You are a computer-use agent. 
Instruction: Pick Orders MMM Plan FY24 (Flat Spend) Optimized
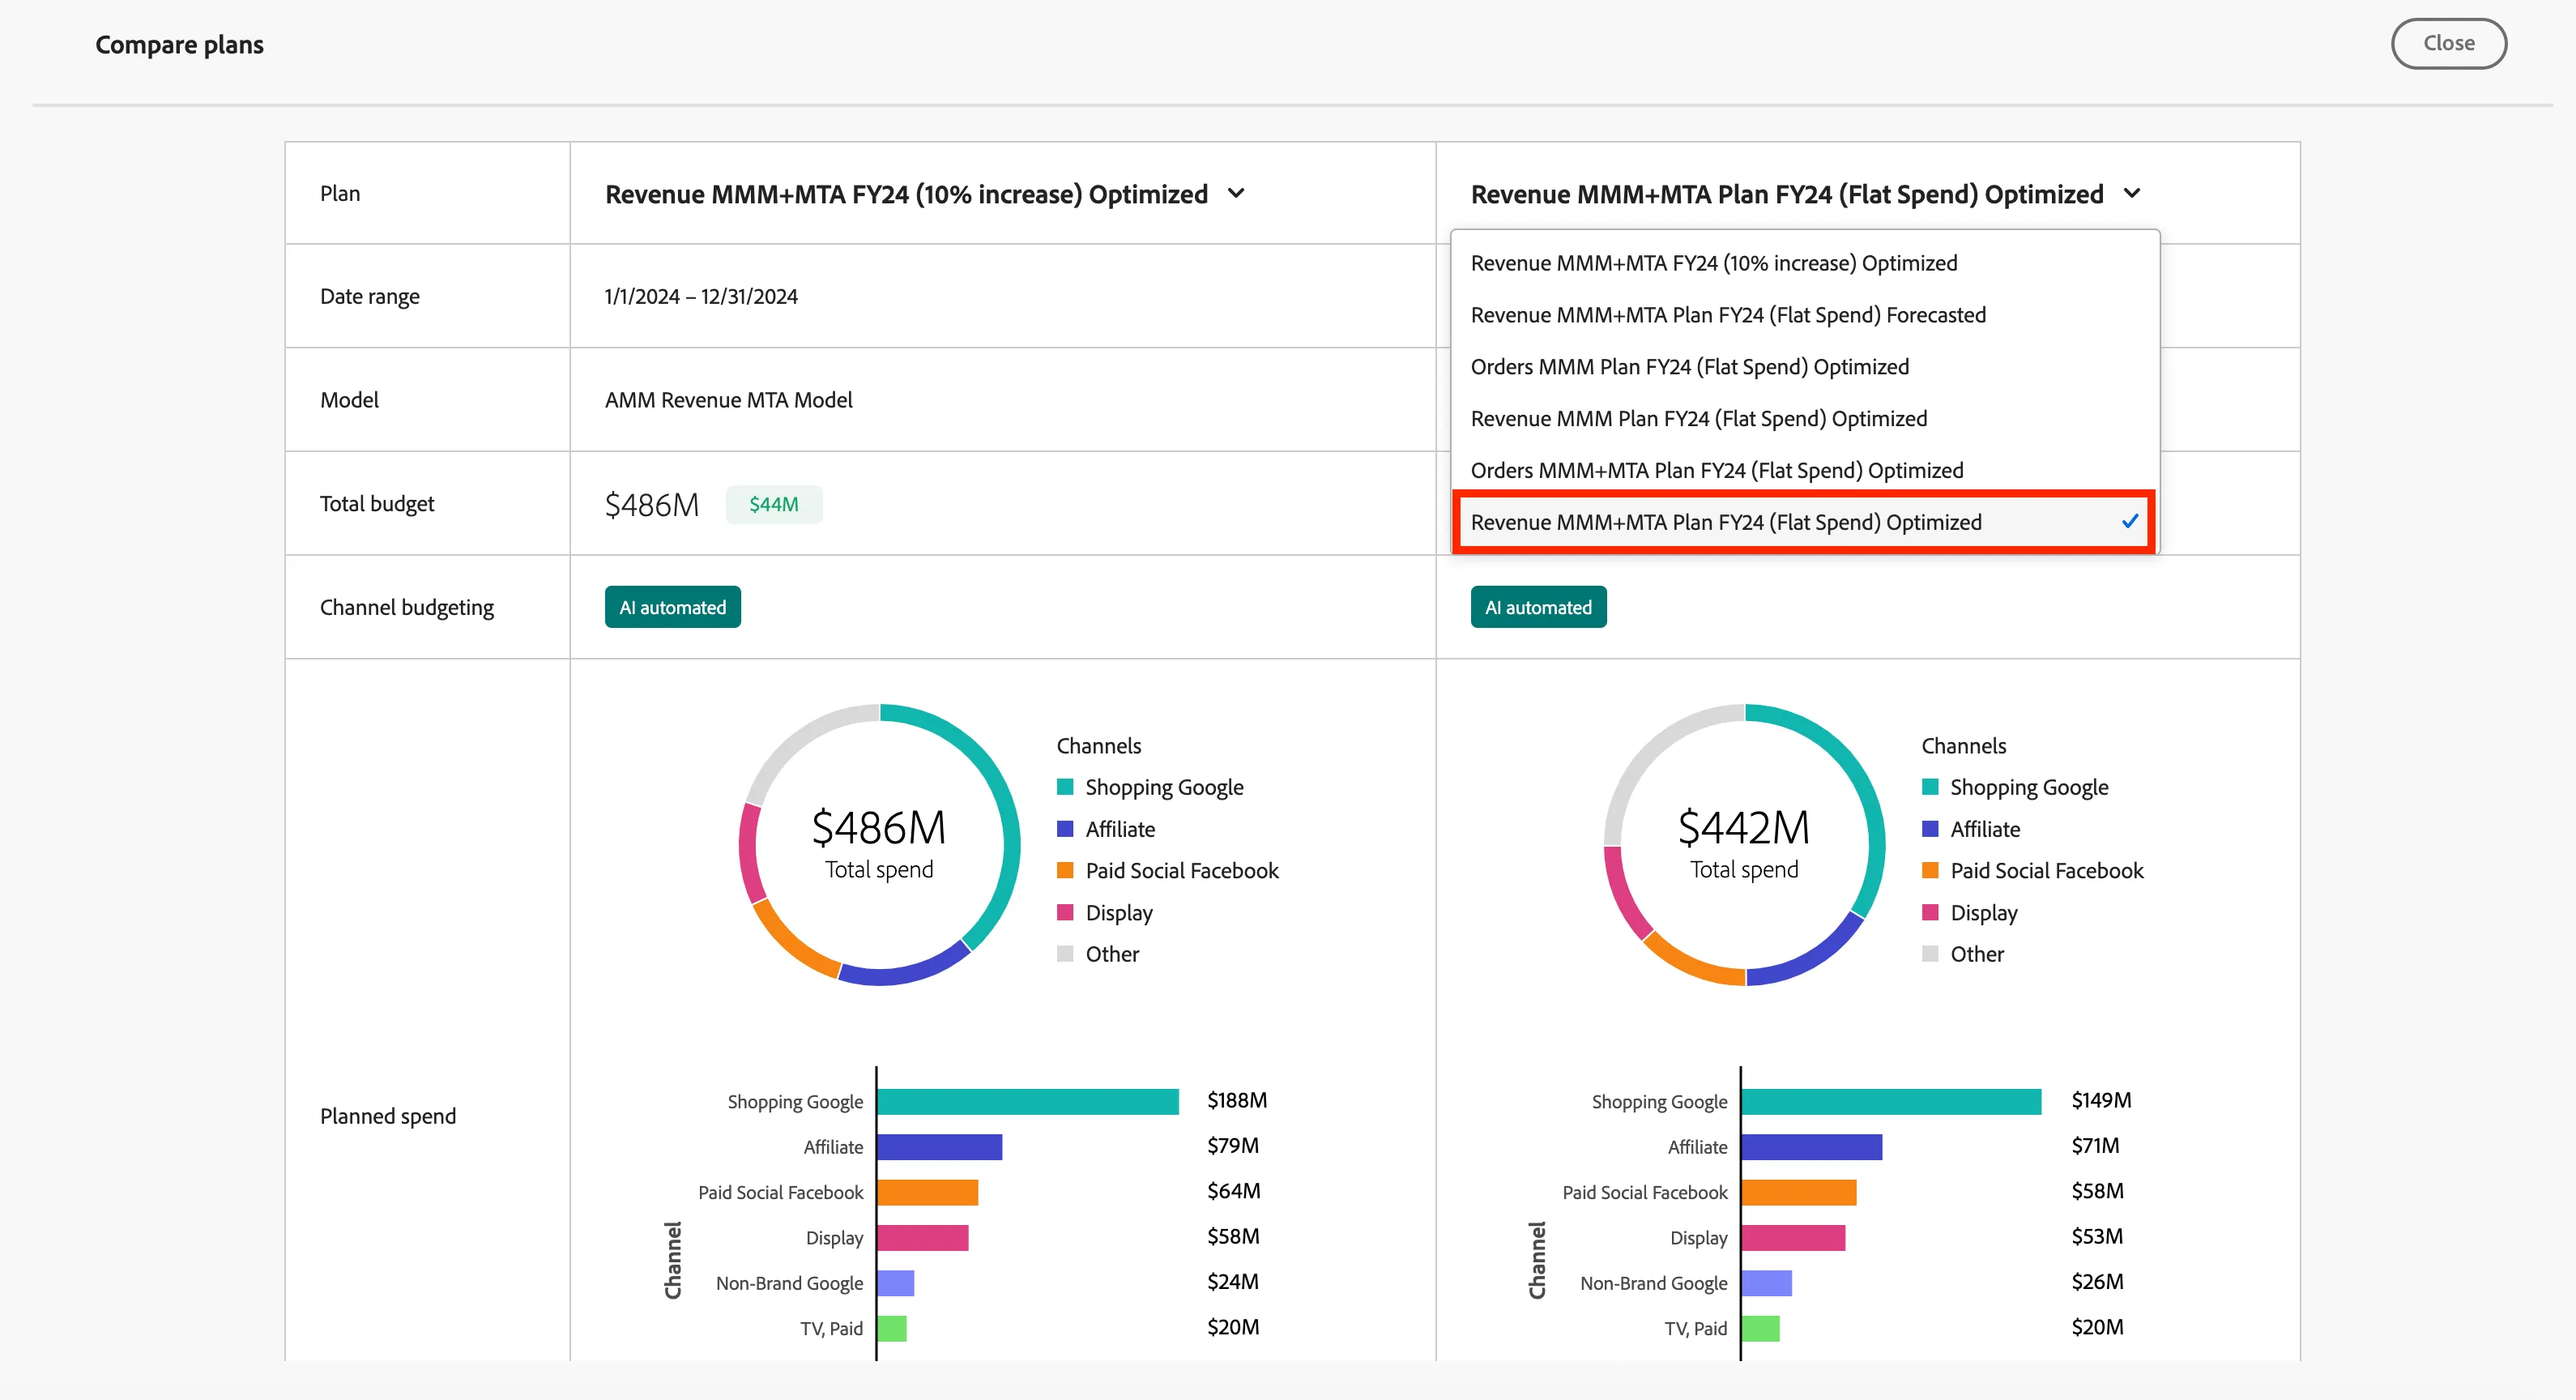click(x=1805, y=367)
